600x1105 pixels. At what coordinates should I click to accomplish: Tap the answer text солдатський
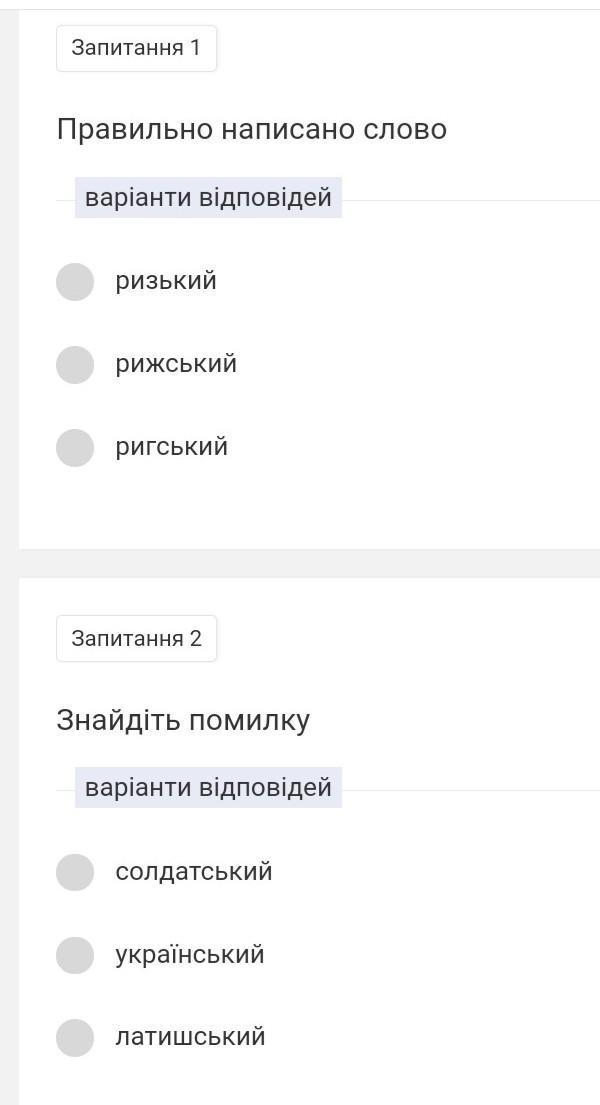194,871
